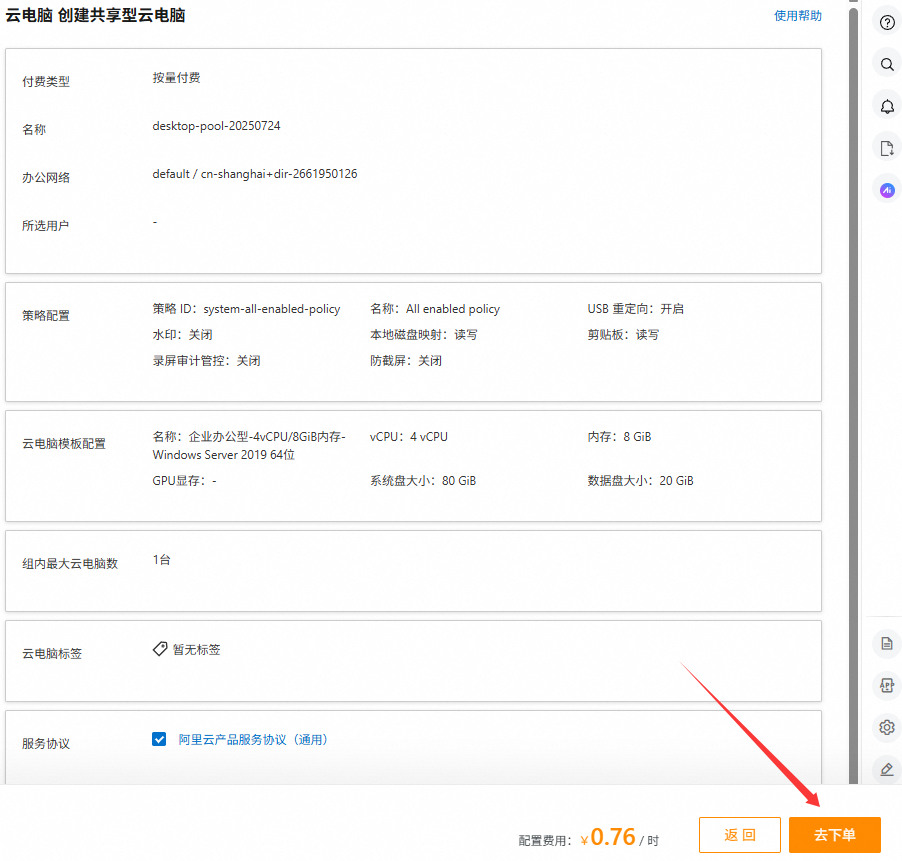This screenshot has width=902, height=861.
Task: Launch the purple AI assistant icon
Action: pos(886,190)
